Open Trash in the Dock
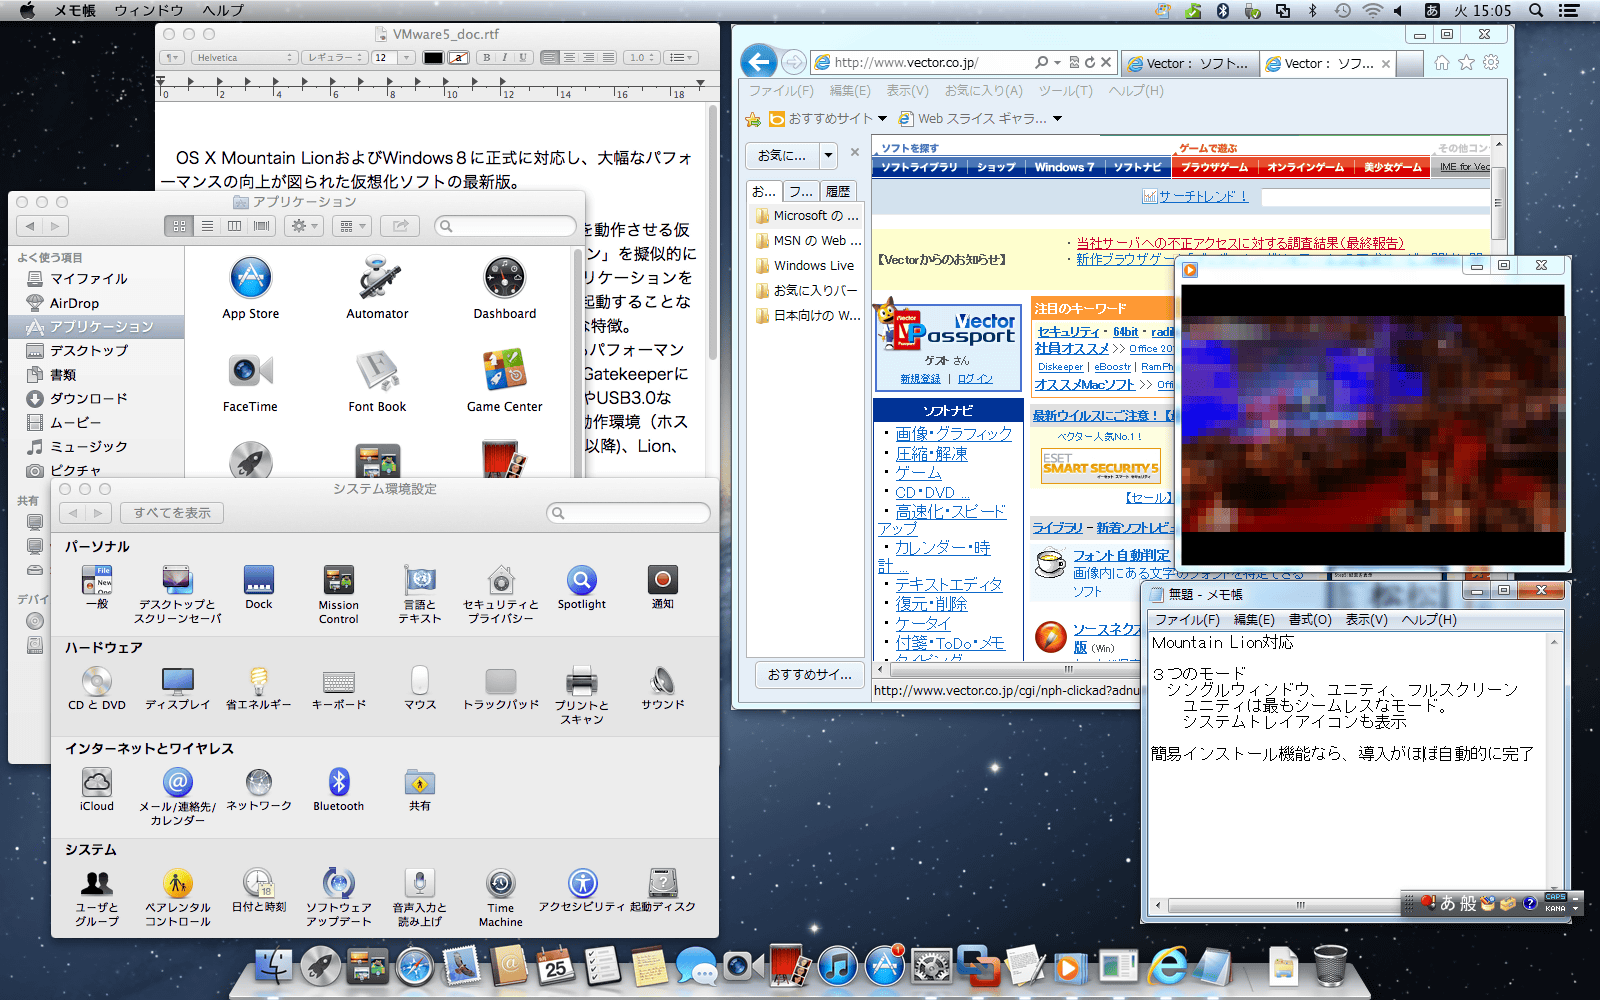The width and height of the screenshot is (1600, 1000). (x=1329, y=967)
